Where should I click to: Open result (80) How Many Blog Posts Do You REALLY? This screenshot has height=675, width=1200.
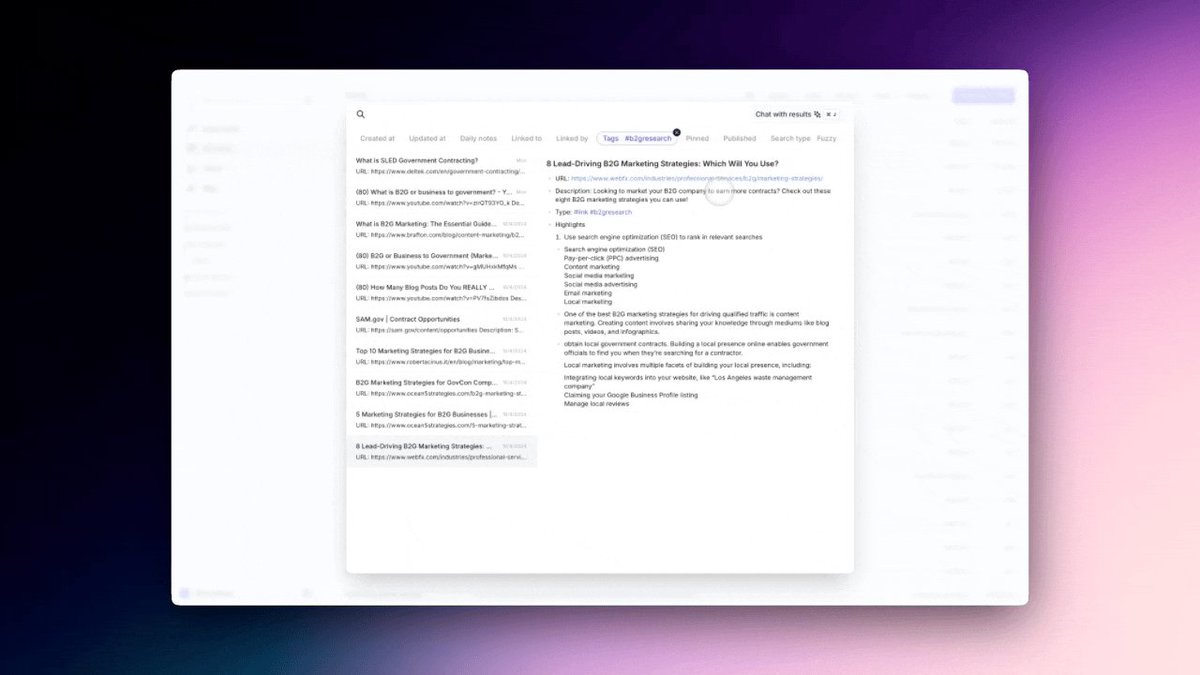(x=441, y=292)
